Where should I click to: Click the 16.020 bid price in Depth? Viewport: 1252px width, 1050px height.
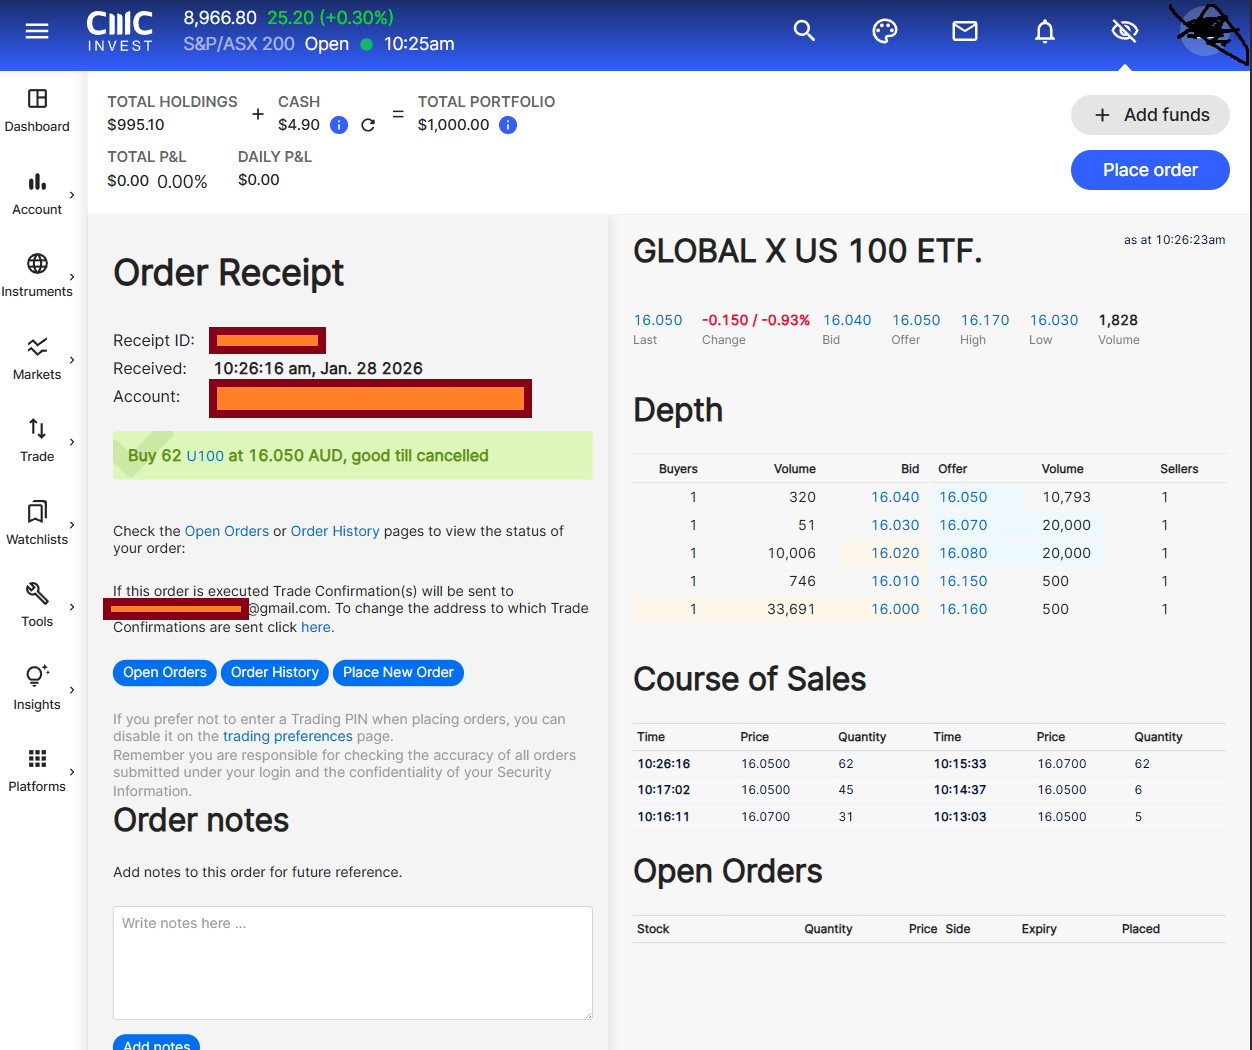(x=895, y=553)
